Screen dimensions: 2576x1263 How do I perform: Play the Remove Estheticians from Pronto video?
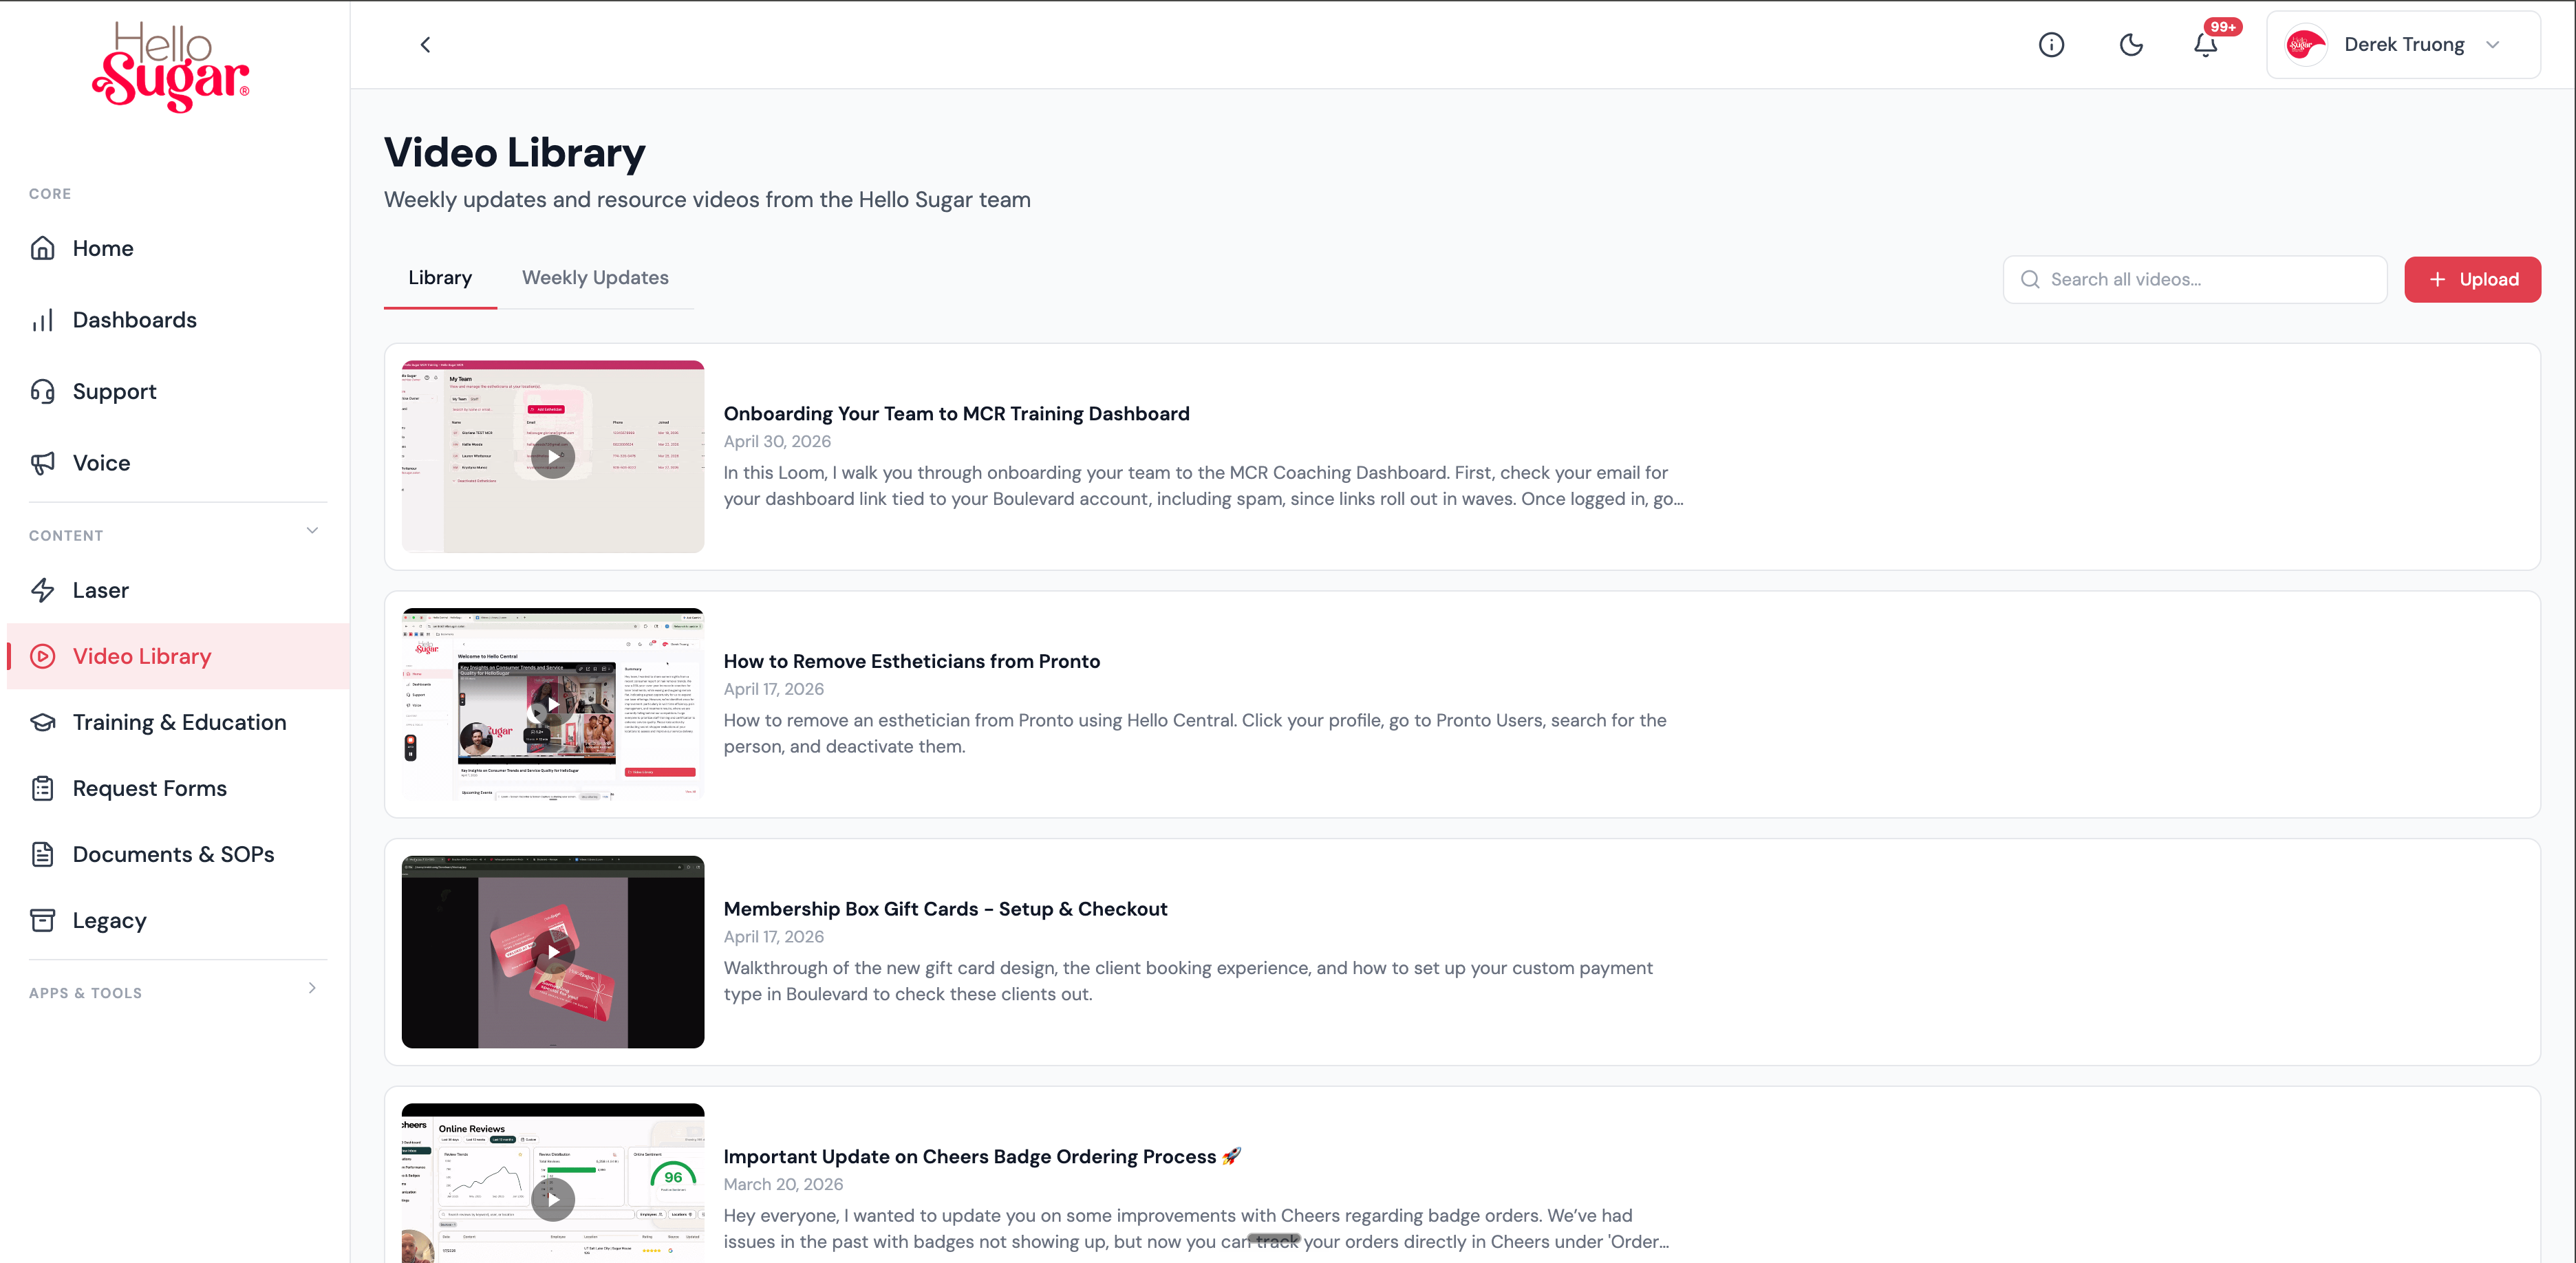tap(553, 704)
